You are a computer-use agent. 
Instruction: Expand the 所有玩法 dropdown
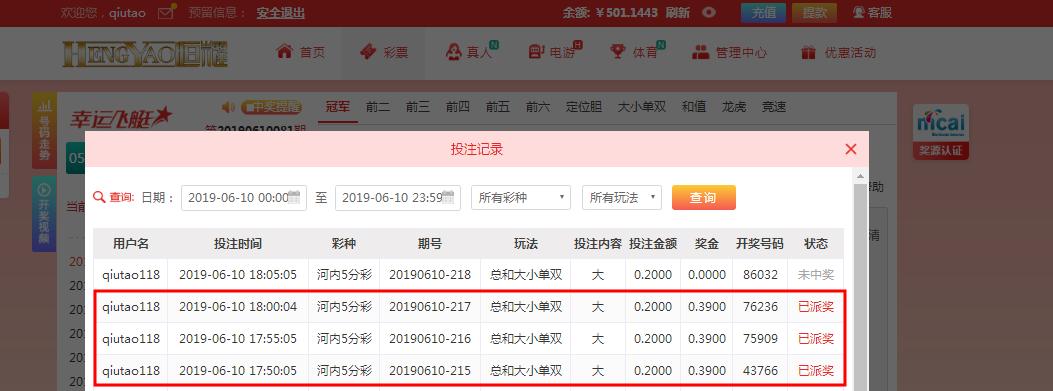click(x=622, y=198)
